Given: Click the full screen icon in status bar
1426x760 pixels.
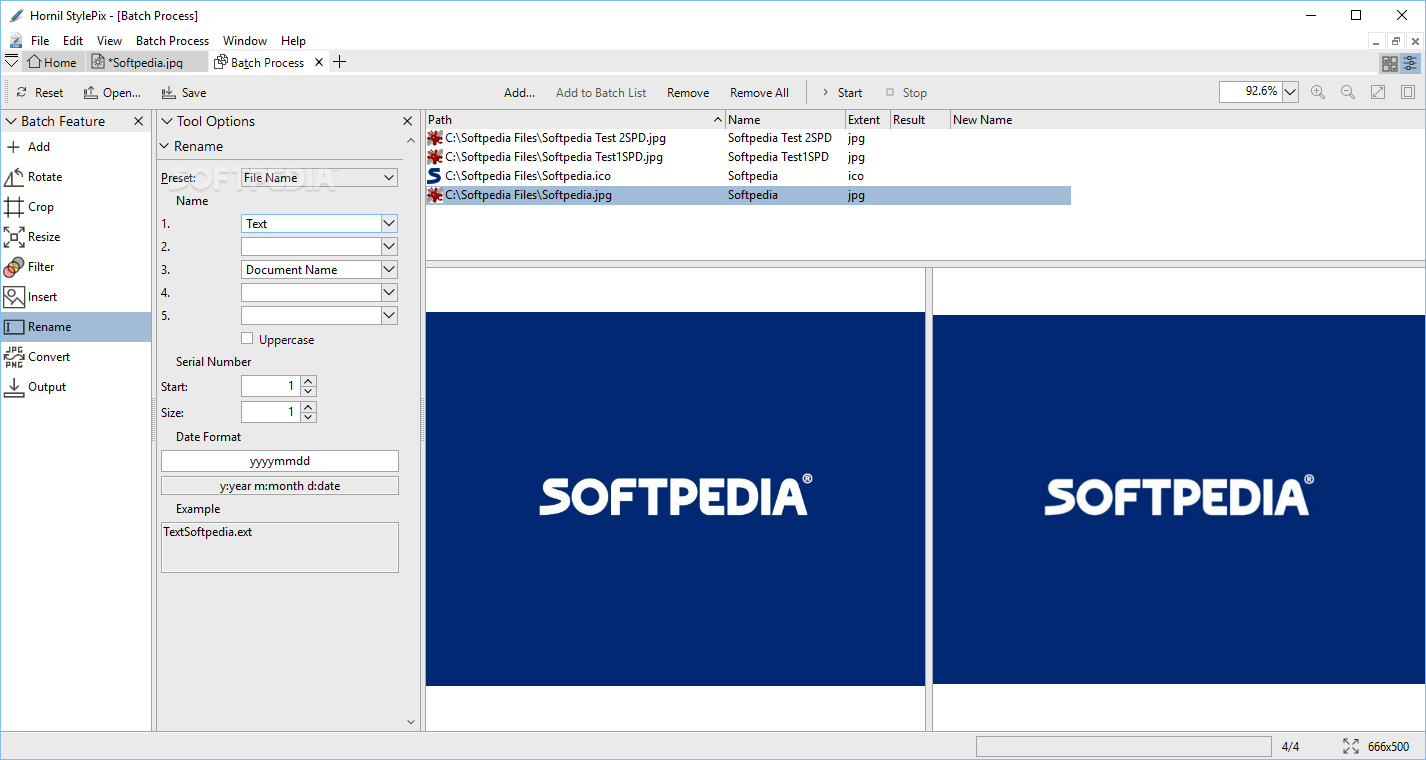Looking at the screenshot, I should tap(1351, 746).
